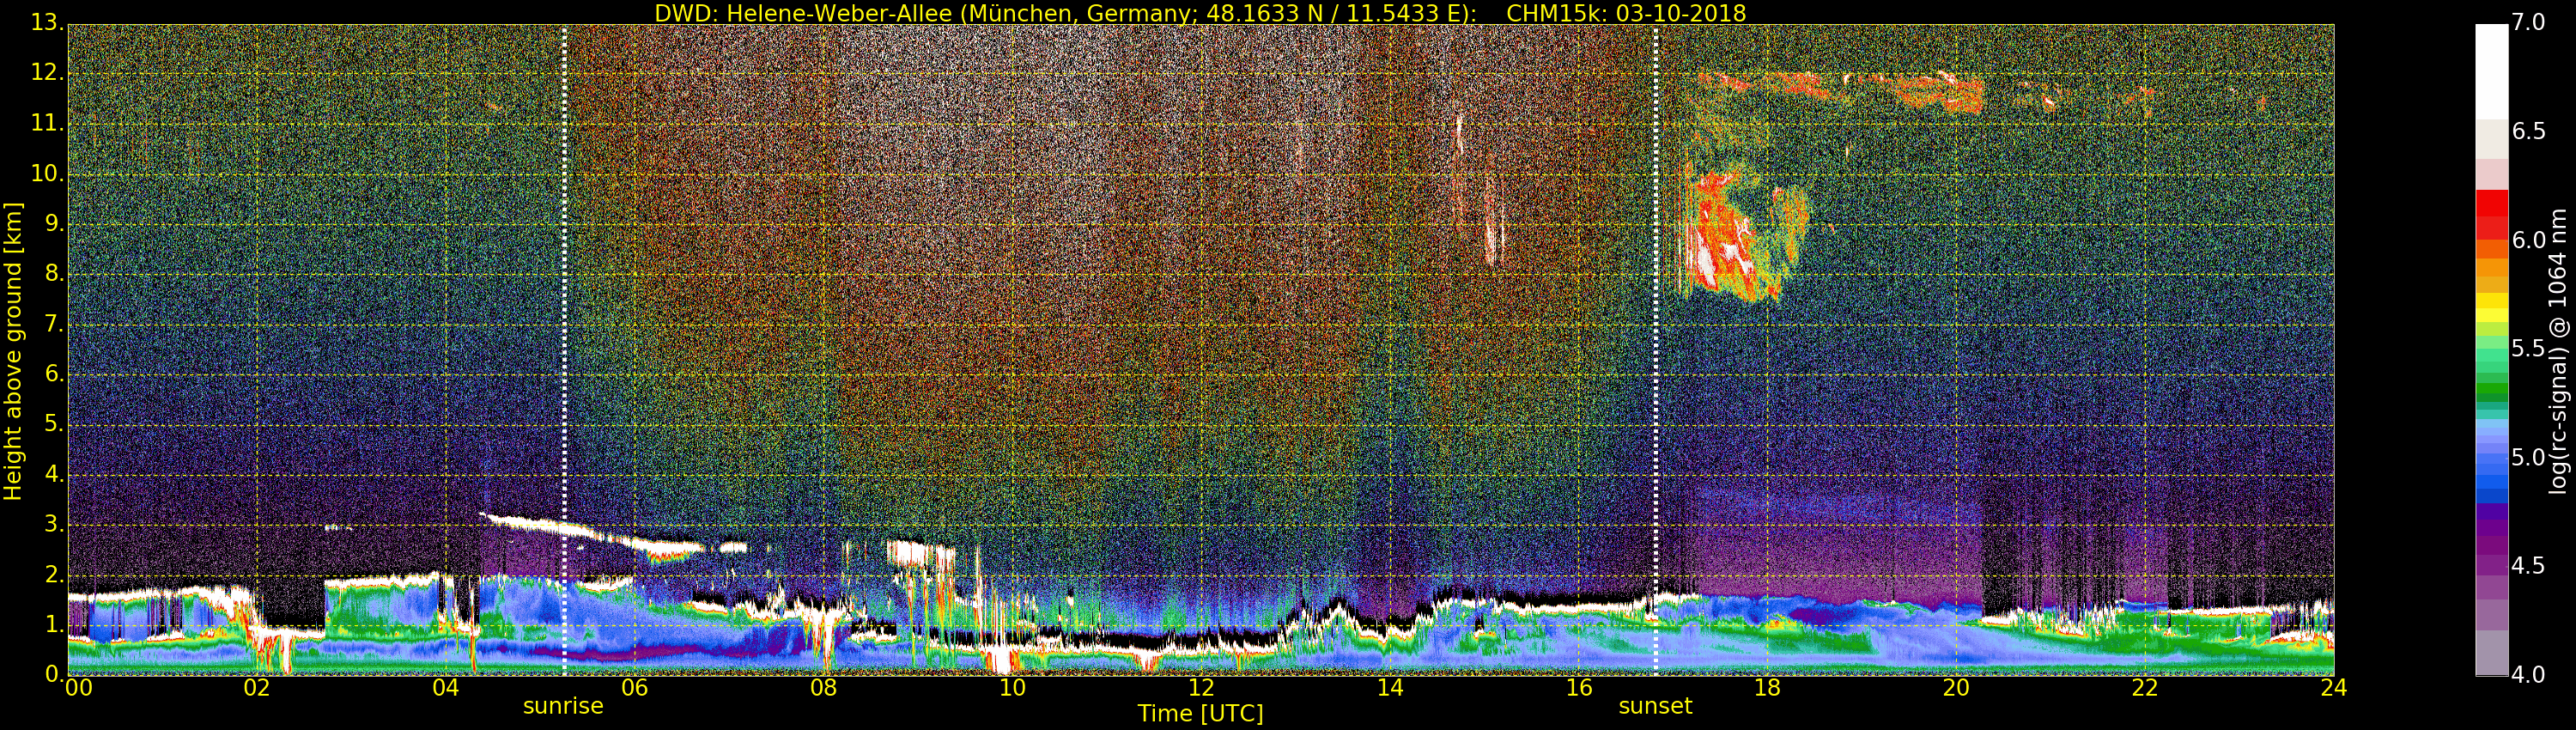This screenshot has width=2576, height=730.
Task: Click the height axis tick label 3
Action: (53, 524)
